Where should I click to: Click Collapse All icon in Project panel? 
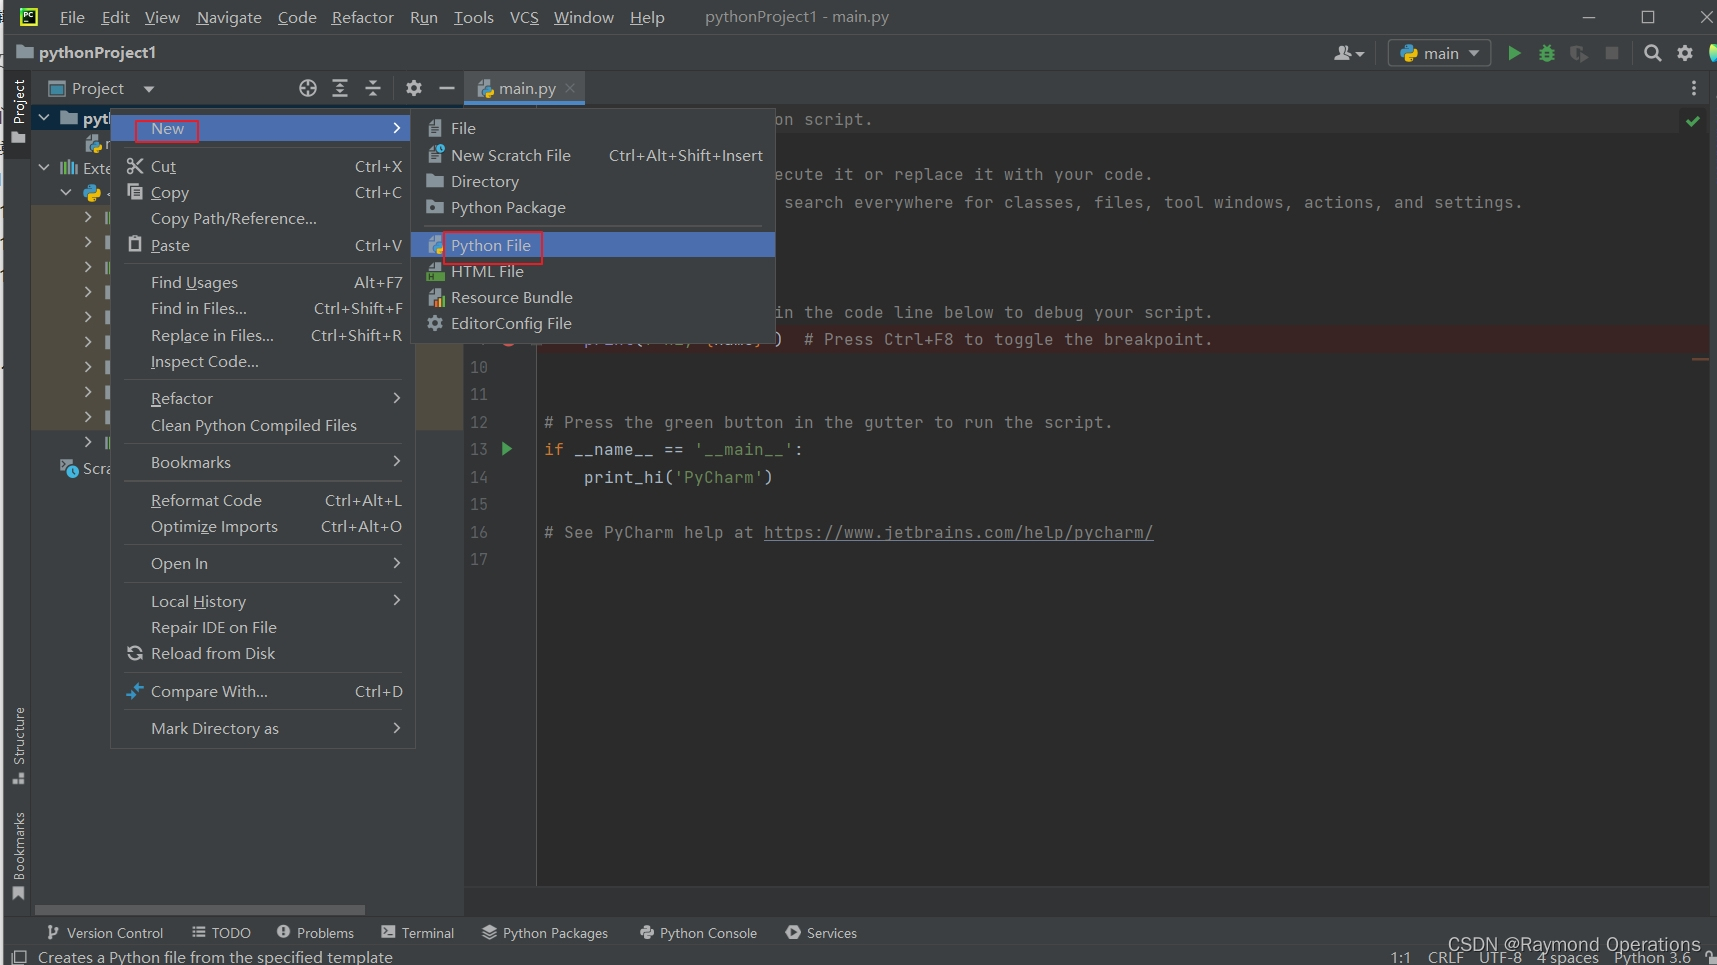point(373,88)
